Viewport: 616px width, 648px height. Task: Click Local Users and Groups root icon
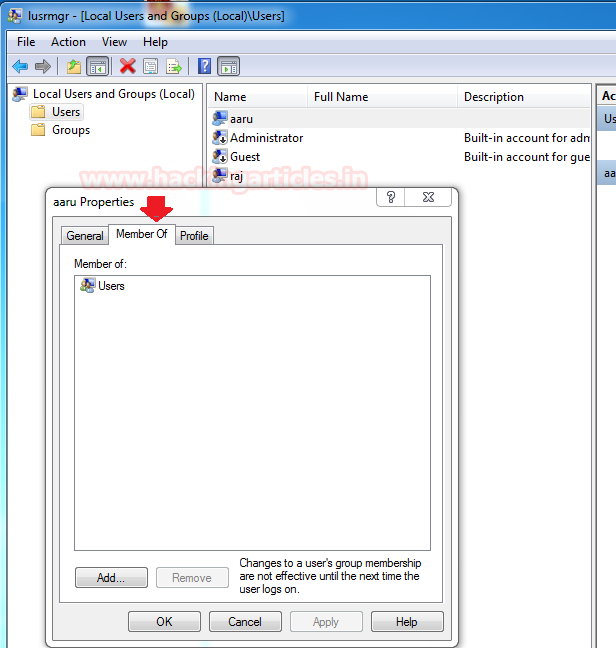point(20,94)
